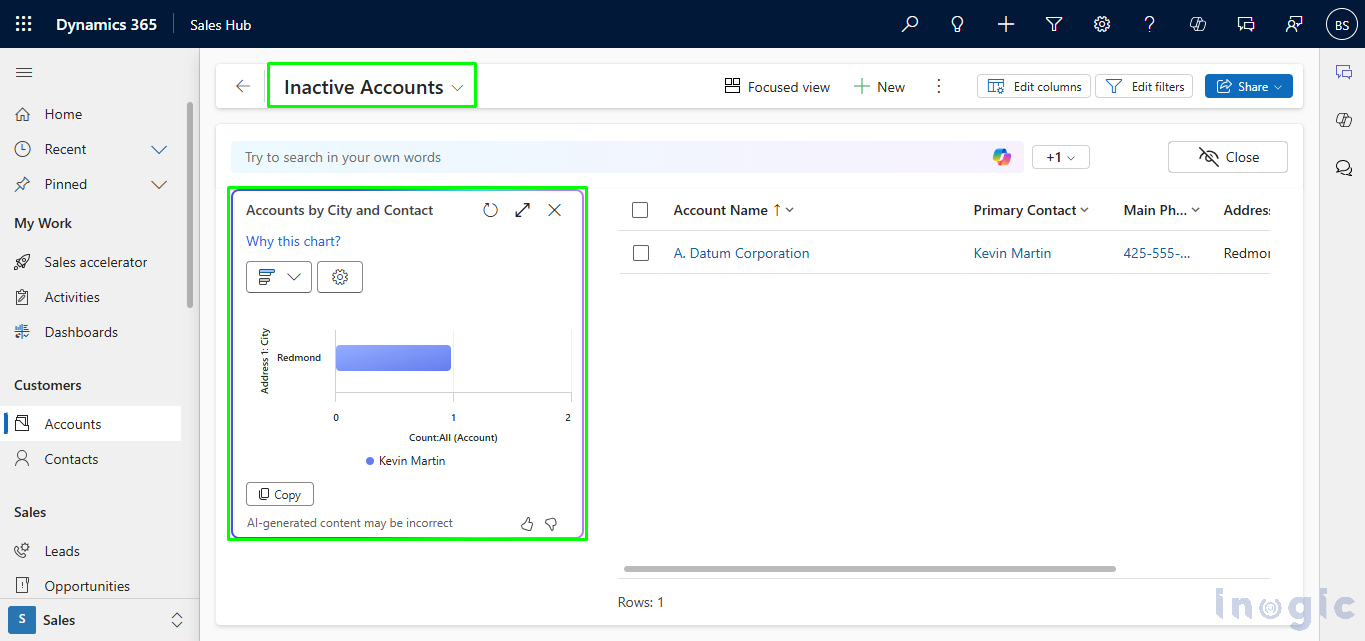Open Dashboards in the left navigation
This screenshot has height=641, width=1365.
81,332
